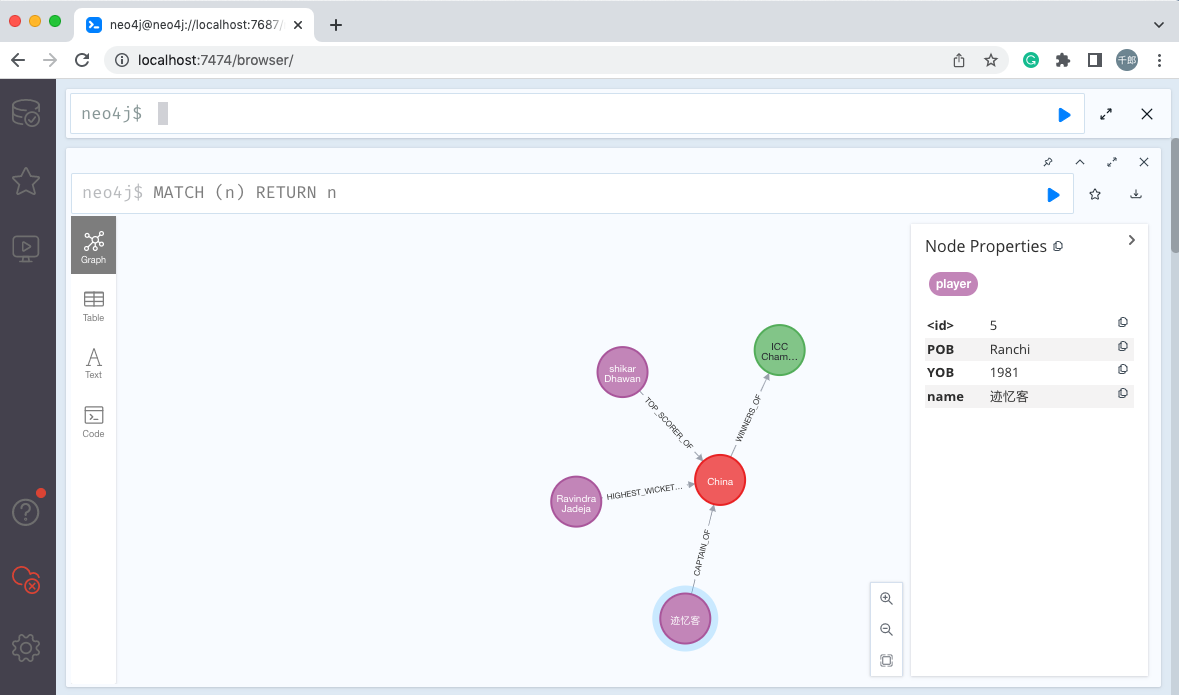Zoom out on the graph
This screenshot has width=1179, height=695.
click(887, 630)
